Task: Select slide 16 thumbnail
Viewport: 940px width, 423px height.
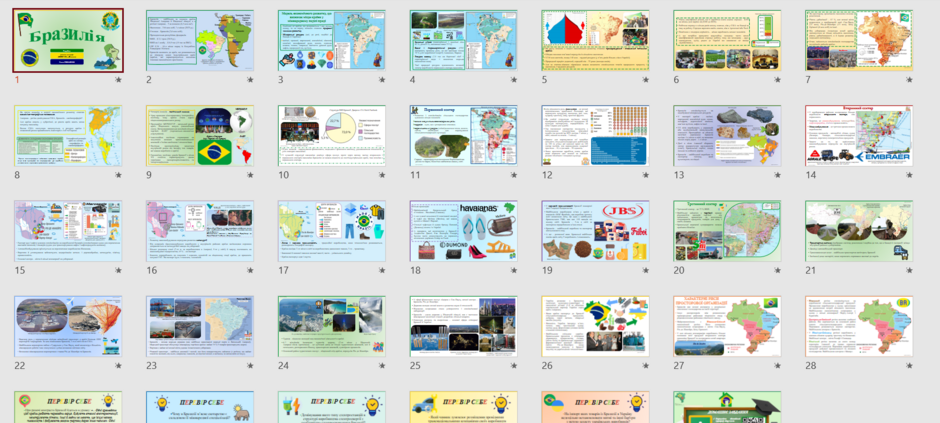Action: pyautogui.click(x=200, y=231)
